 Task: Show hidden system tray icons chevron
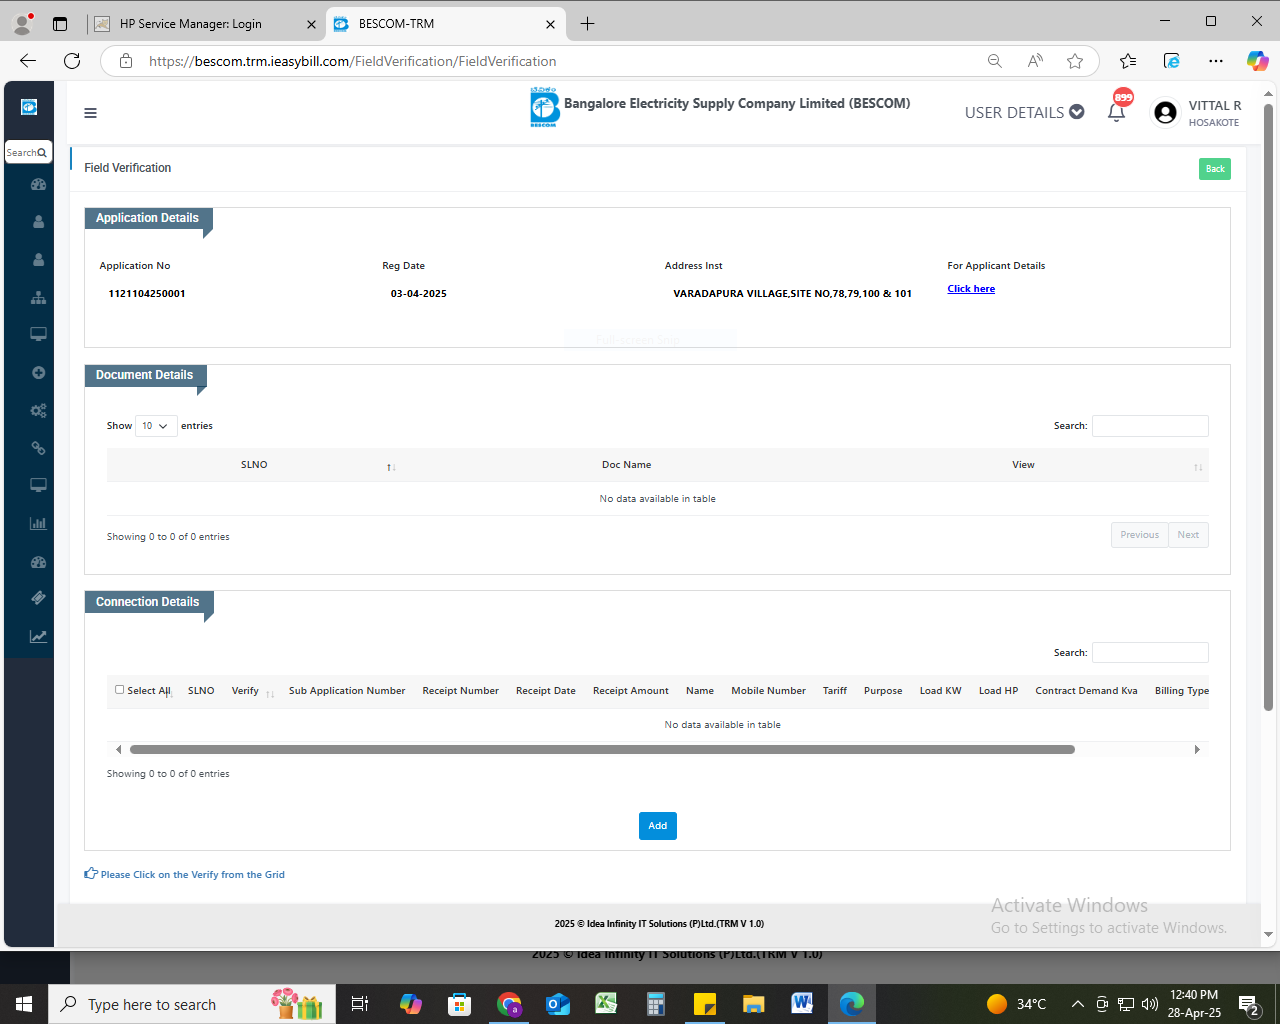tap(1077, 1004)
